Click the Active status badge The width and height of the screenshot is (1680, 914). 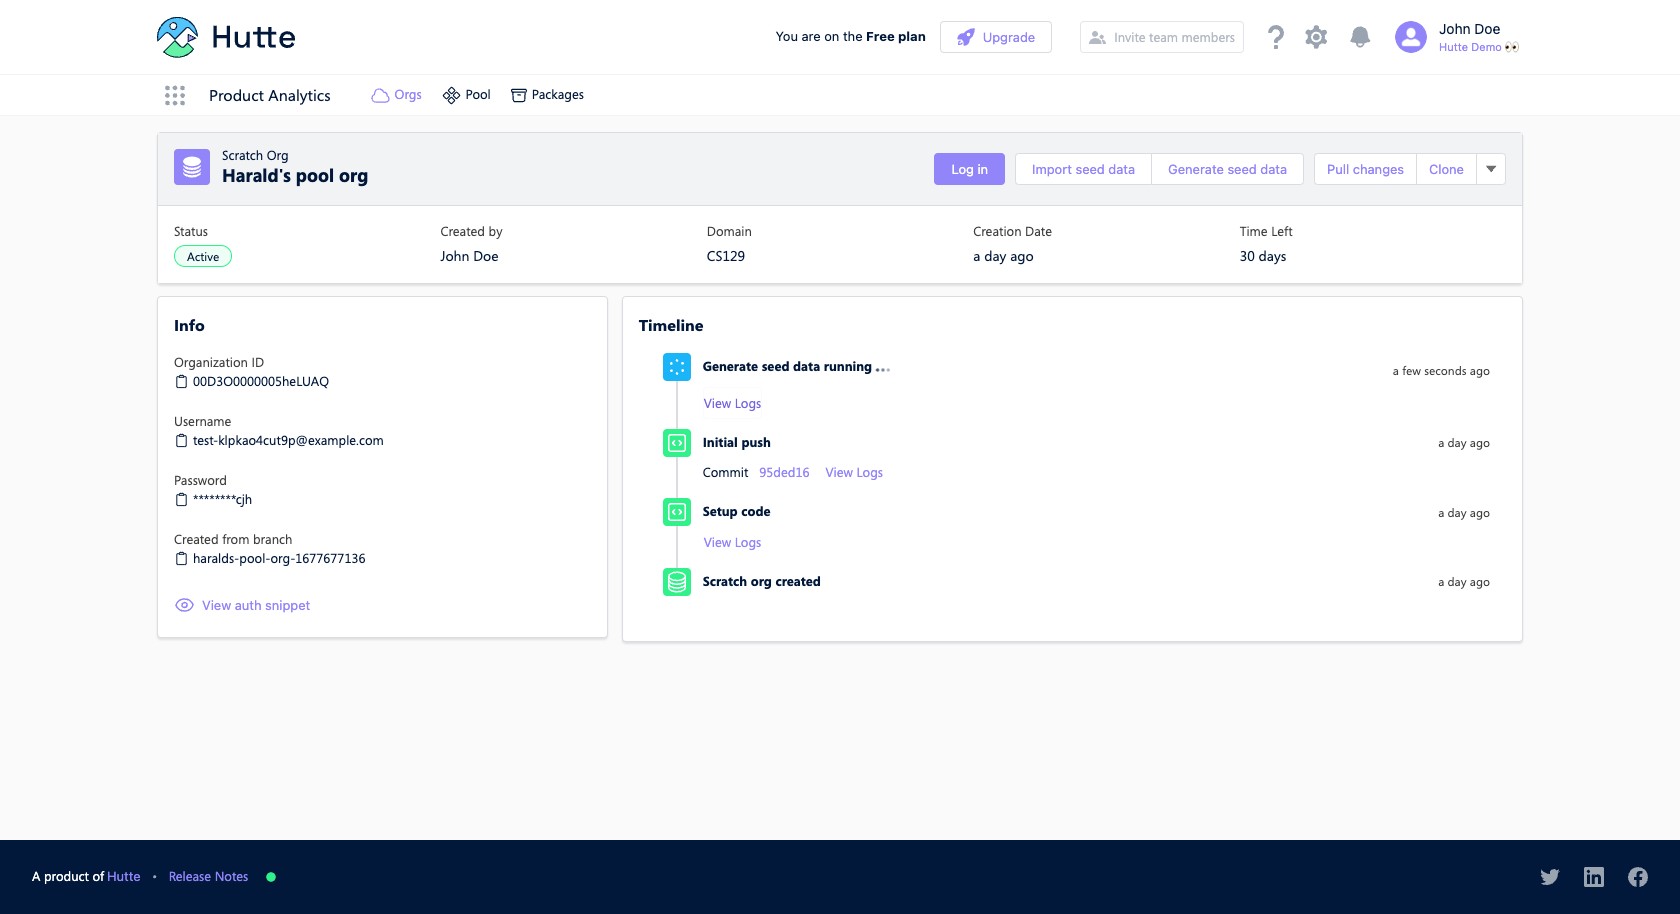(203, 257)
